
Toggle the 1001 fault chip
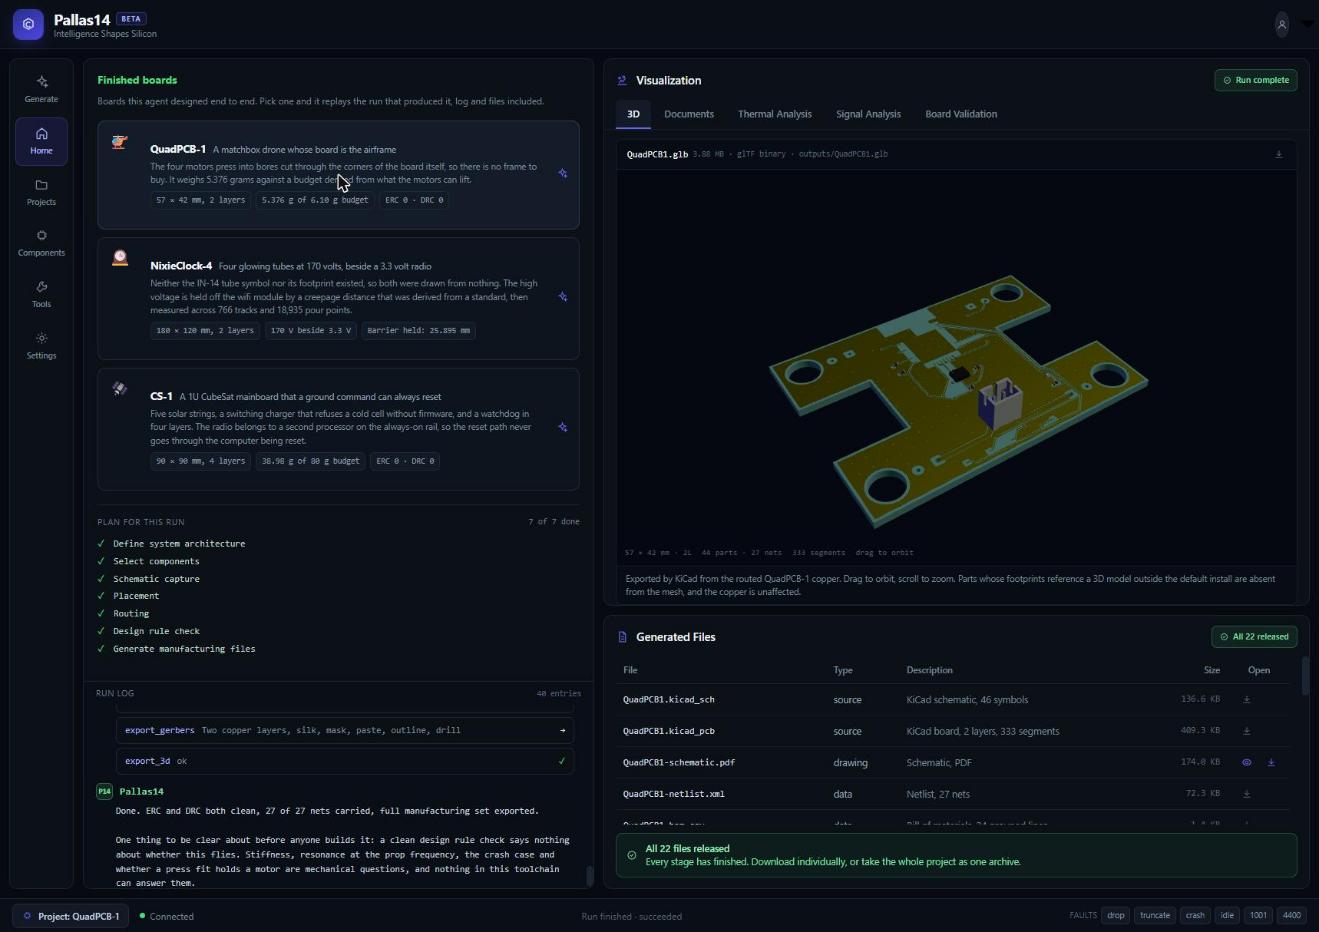click(x=1259, y=915)
